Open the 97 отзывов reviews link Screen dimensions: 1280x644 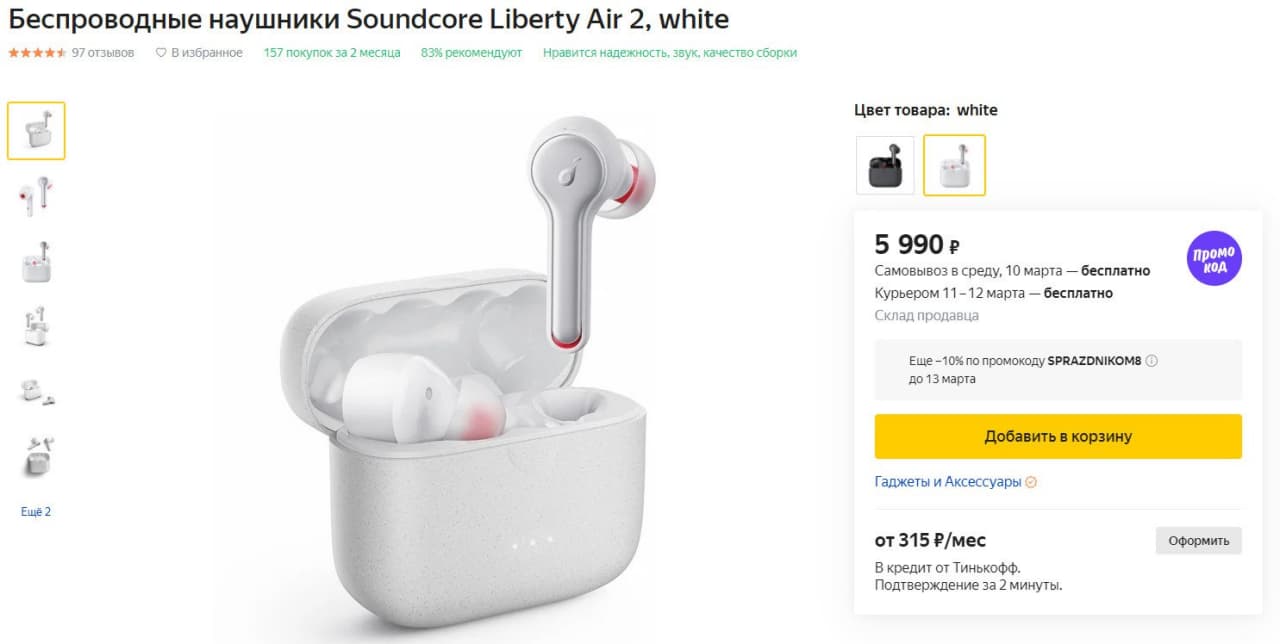[103, 53]
